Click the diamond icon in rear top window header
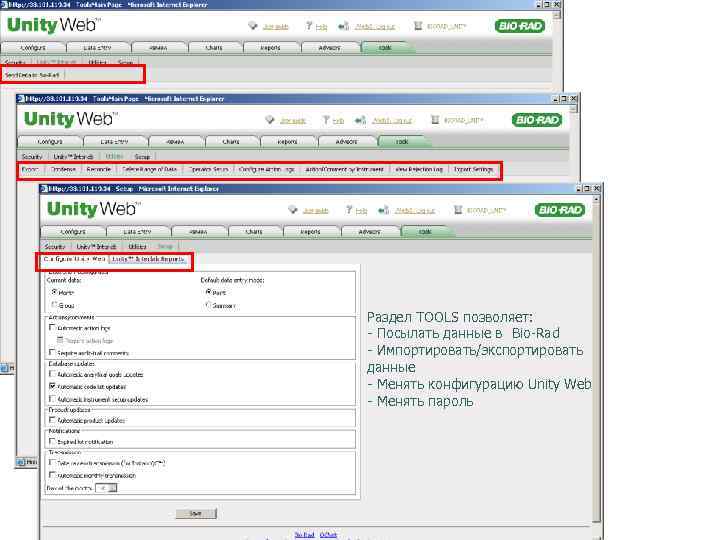This screenshot has width=720, height=540. point(253,26)
